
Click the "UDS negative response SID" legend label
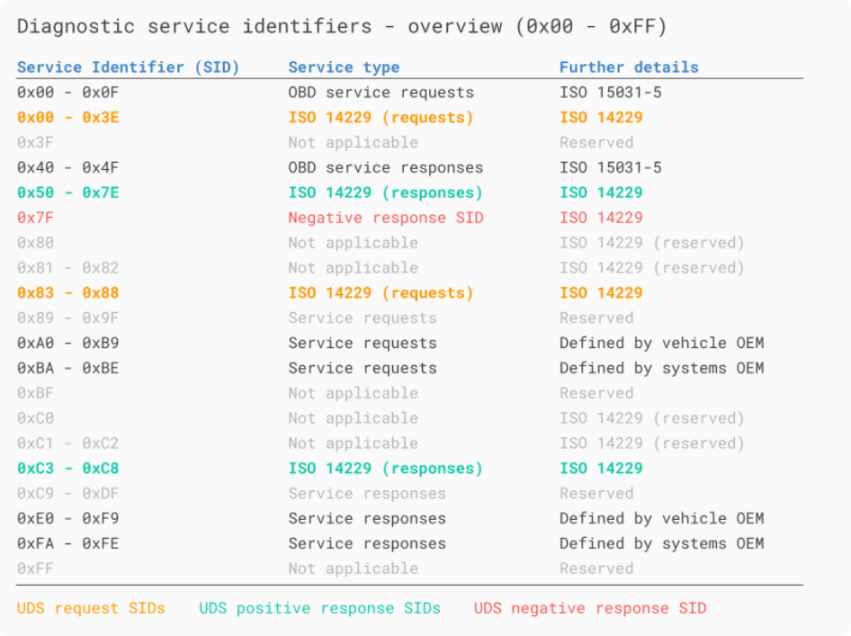589,608
